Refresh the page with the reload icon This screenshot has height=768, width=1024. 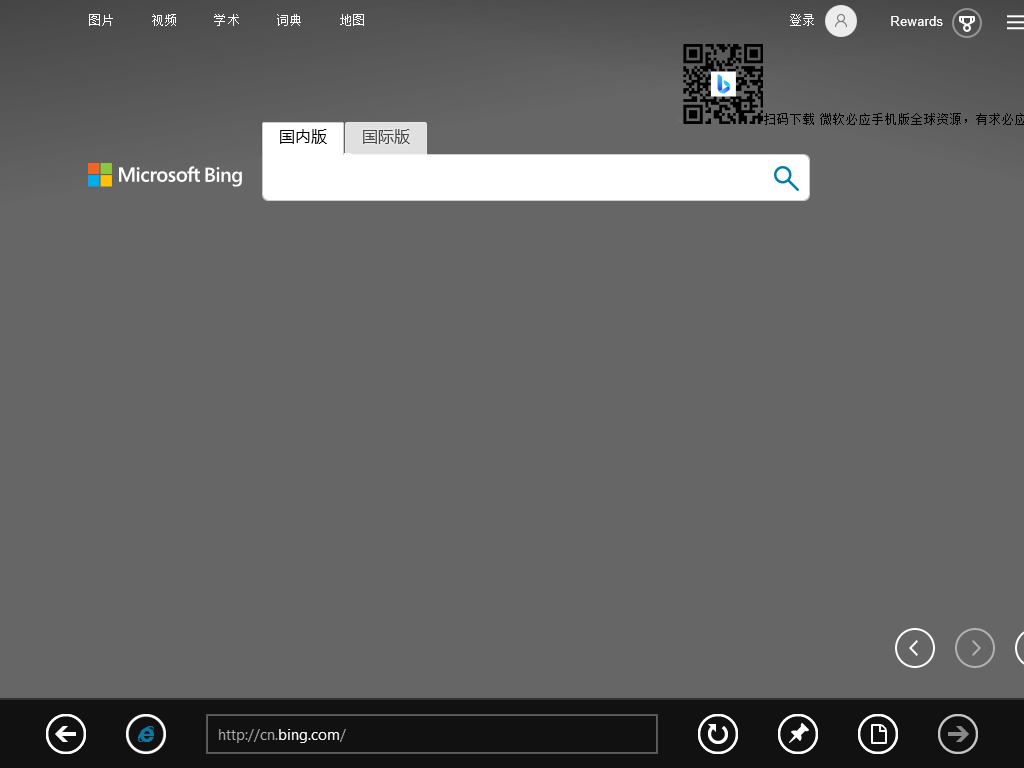tap(718, 734)
